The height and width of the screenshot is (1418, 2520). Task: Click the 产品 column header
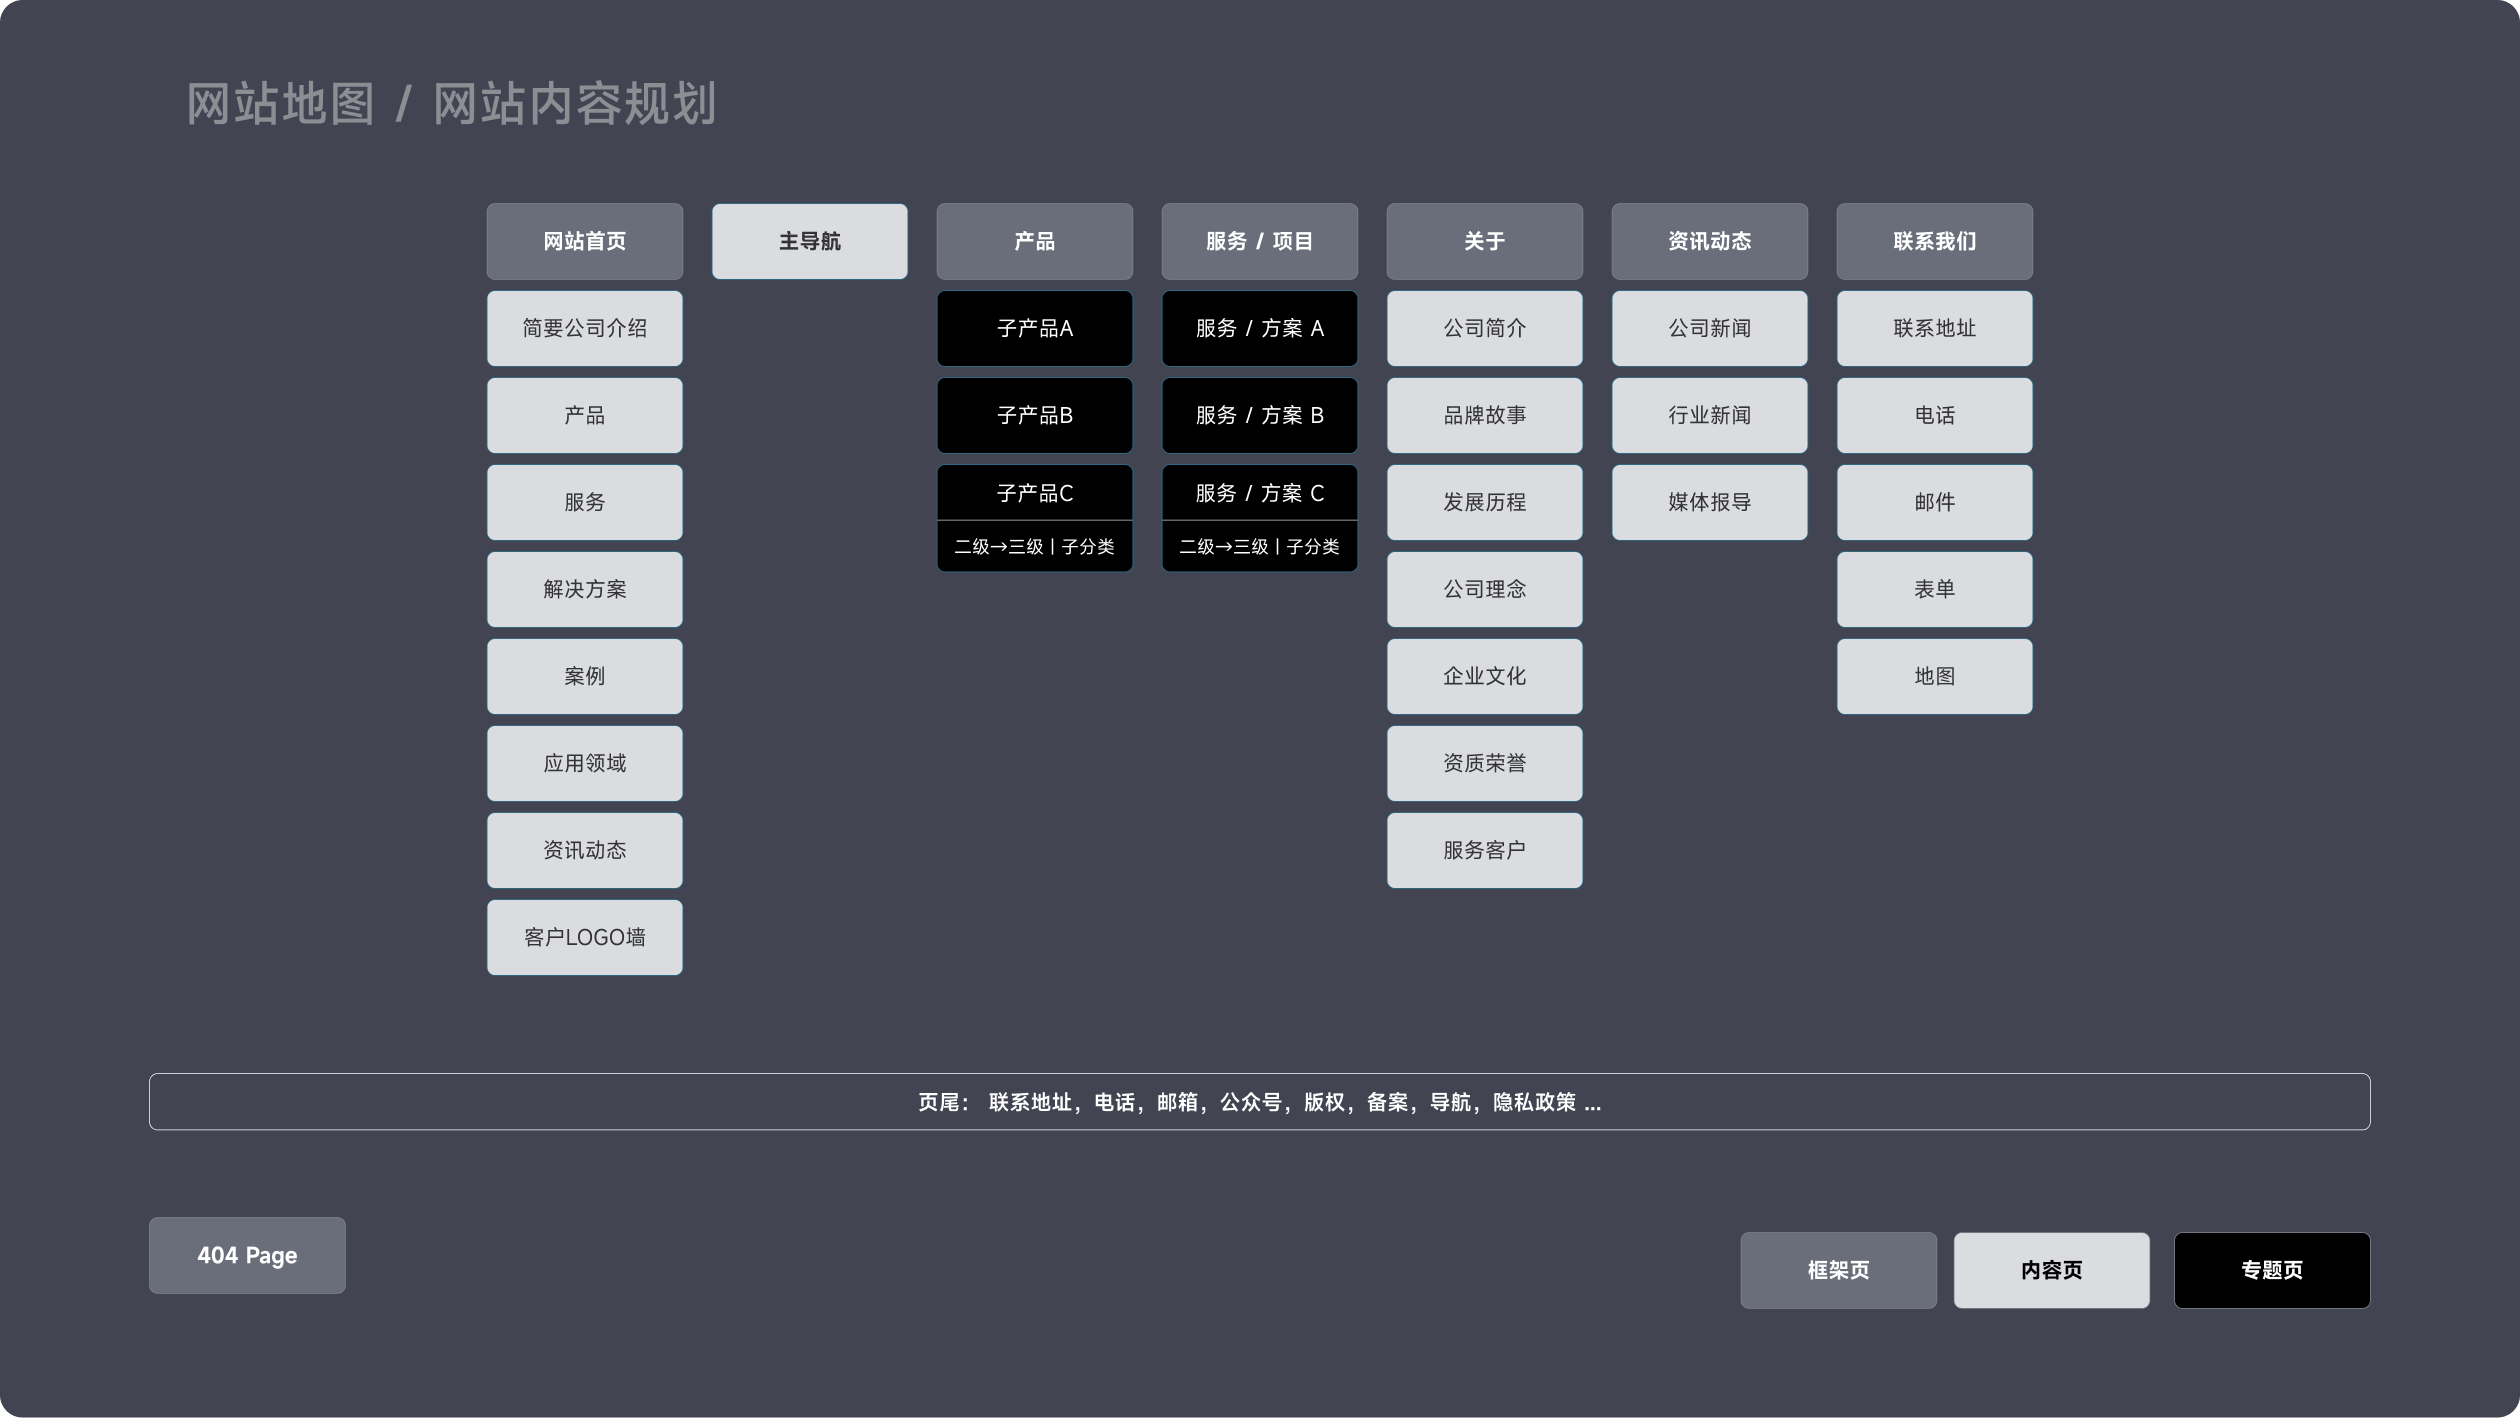1034,241
